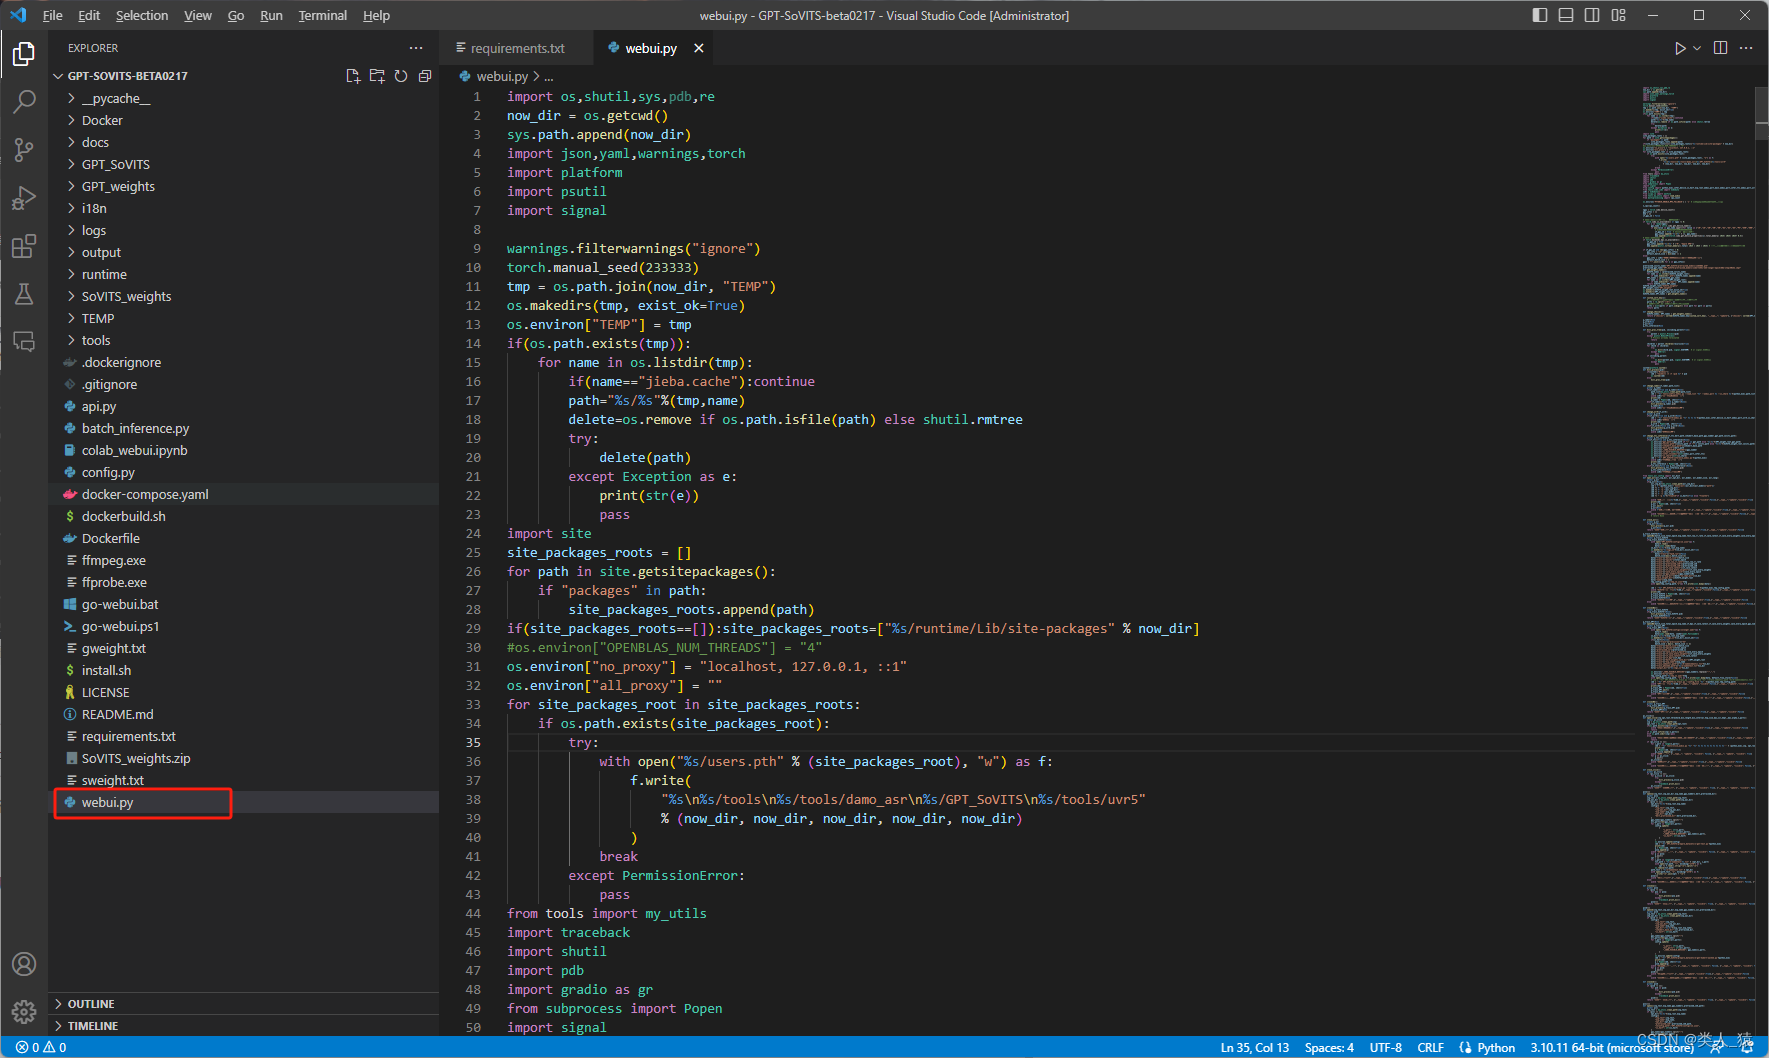Expand the runtime folder
This screenshot has width=1769, height=1058.
(244, 274)
